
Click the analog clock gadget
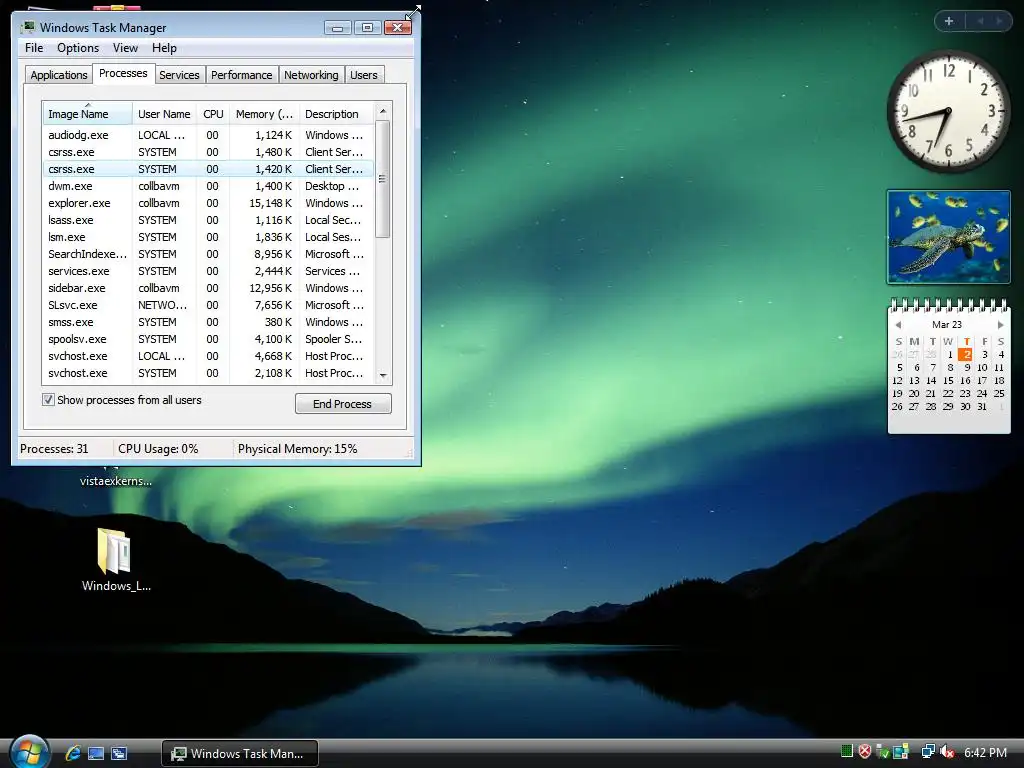pyautogui.click(x=948, y=112)
